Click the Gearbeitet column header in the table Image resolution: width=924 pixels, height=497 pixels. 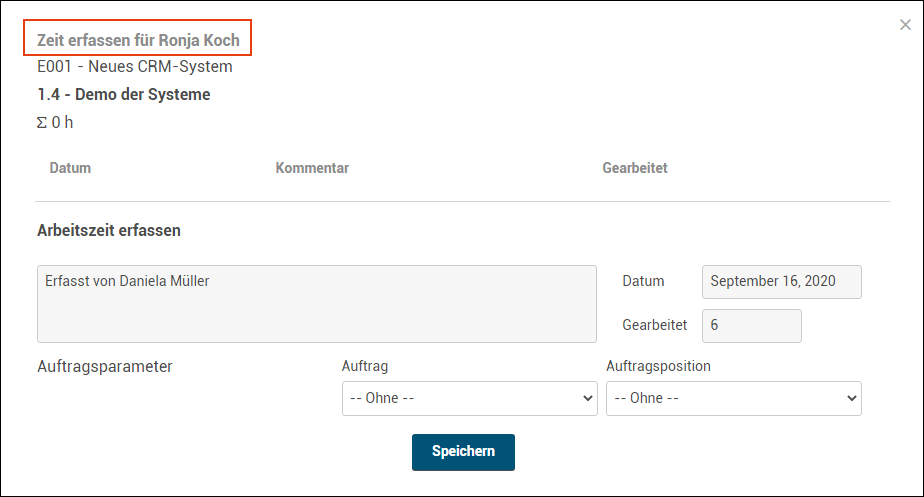pos(635,168)
